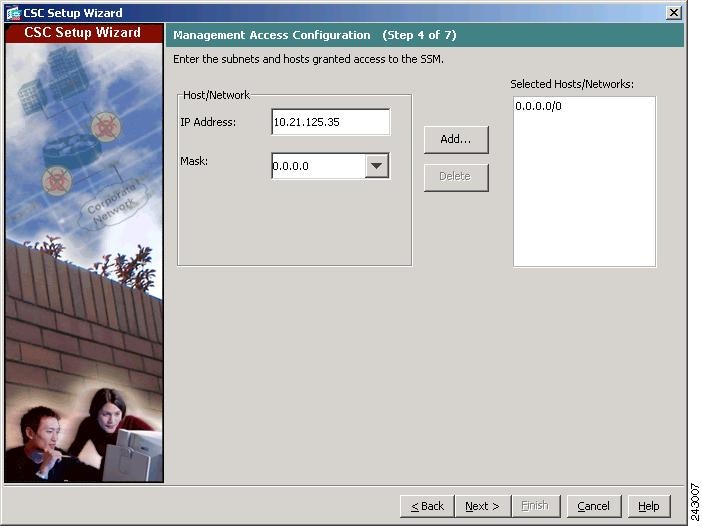The height and width of the screenshot is (526, 702).
Task: Click the red CSC Setup Wizard sidebar banner
Action: click(x=84, y=33)
